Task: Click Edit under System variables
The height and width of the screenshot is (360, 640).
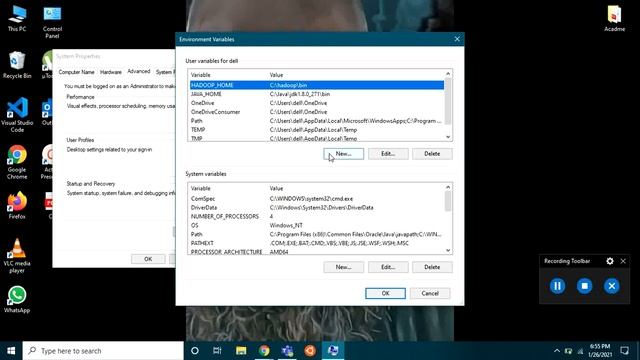Action: [x=388, y=267]
